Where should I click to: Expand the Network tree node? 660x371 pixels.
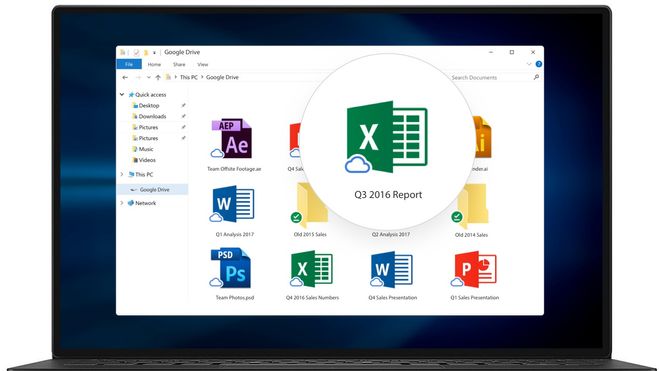[x=122, y=203]
